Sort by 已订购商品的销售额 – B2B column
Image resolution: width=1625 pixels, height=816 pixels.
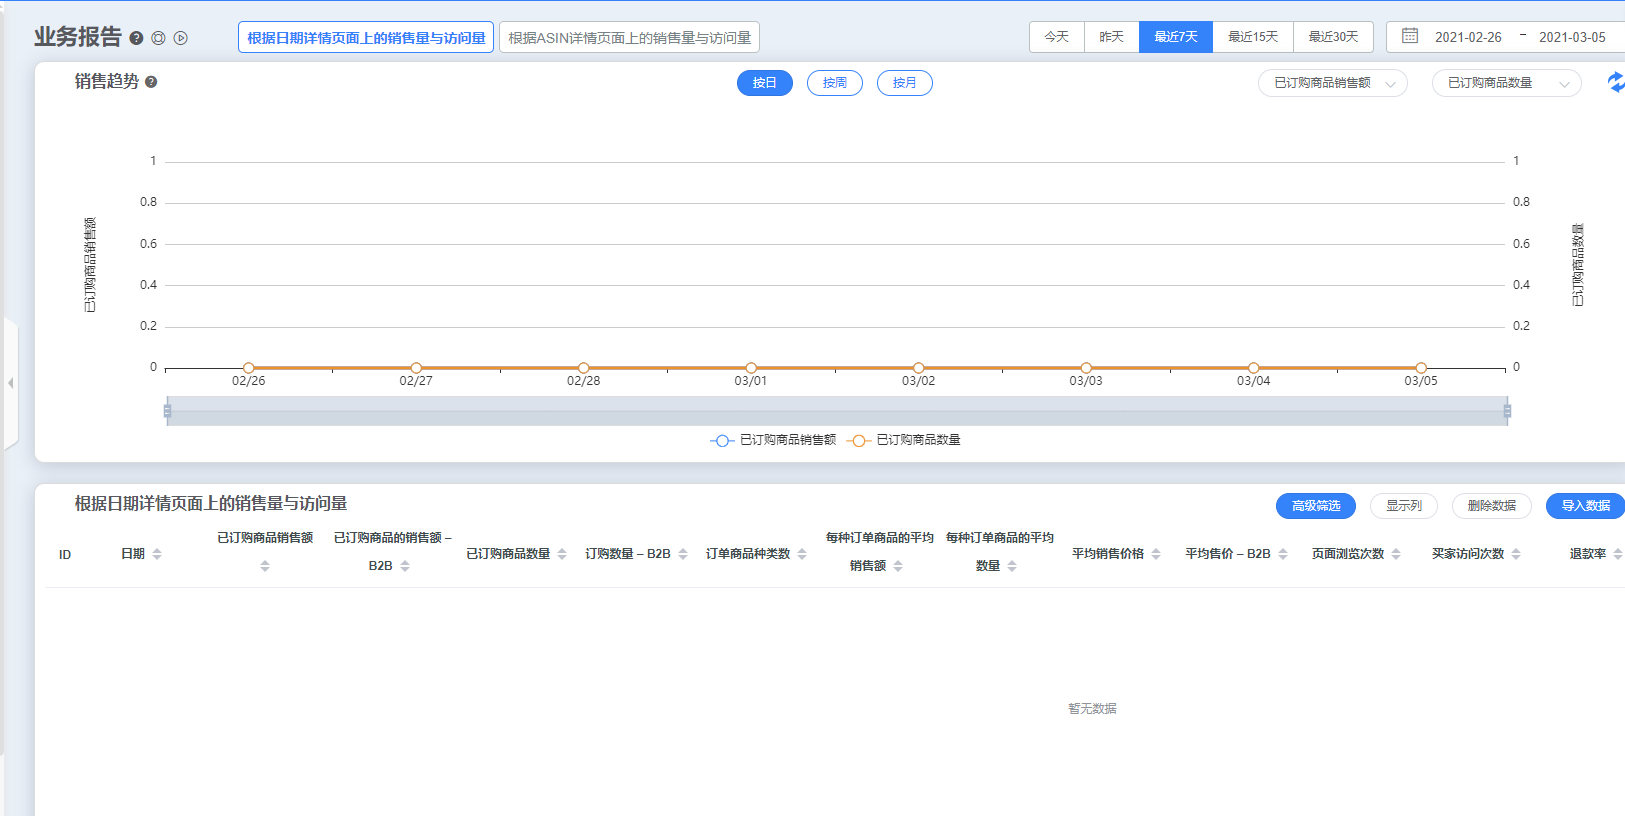point(405,566)
